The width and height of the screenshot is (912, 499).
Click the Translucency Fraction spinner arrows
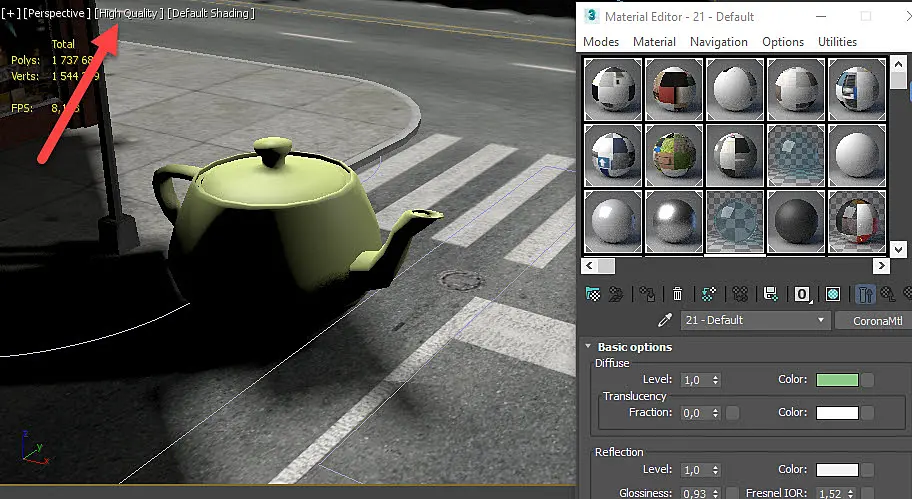[715, 413]
